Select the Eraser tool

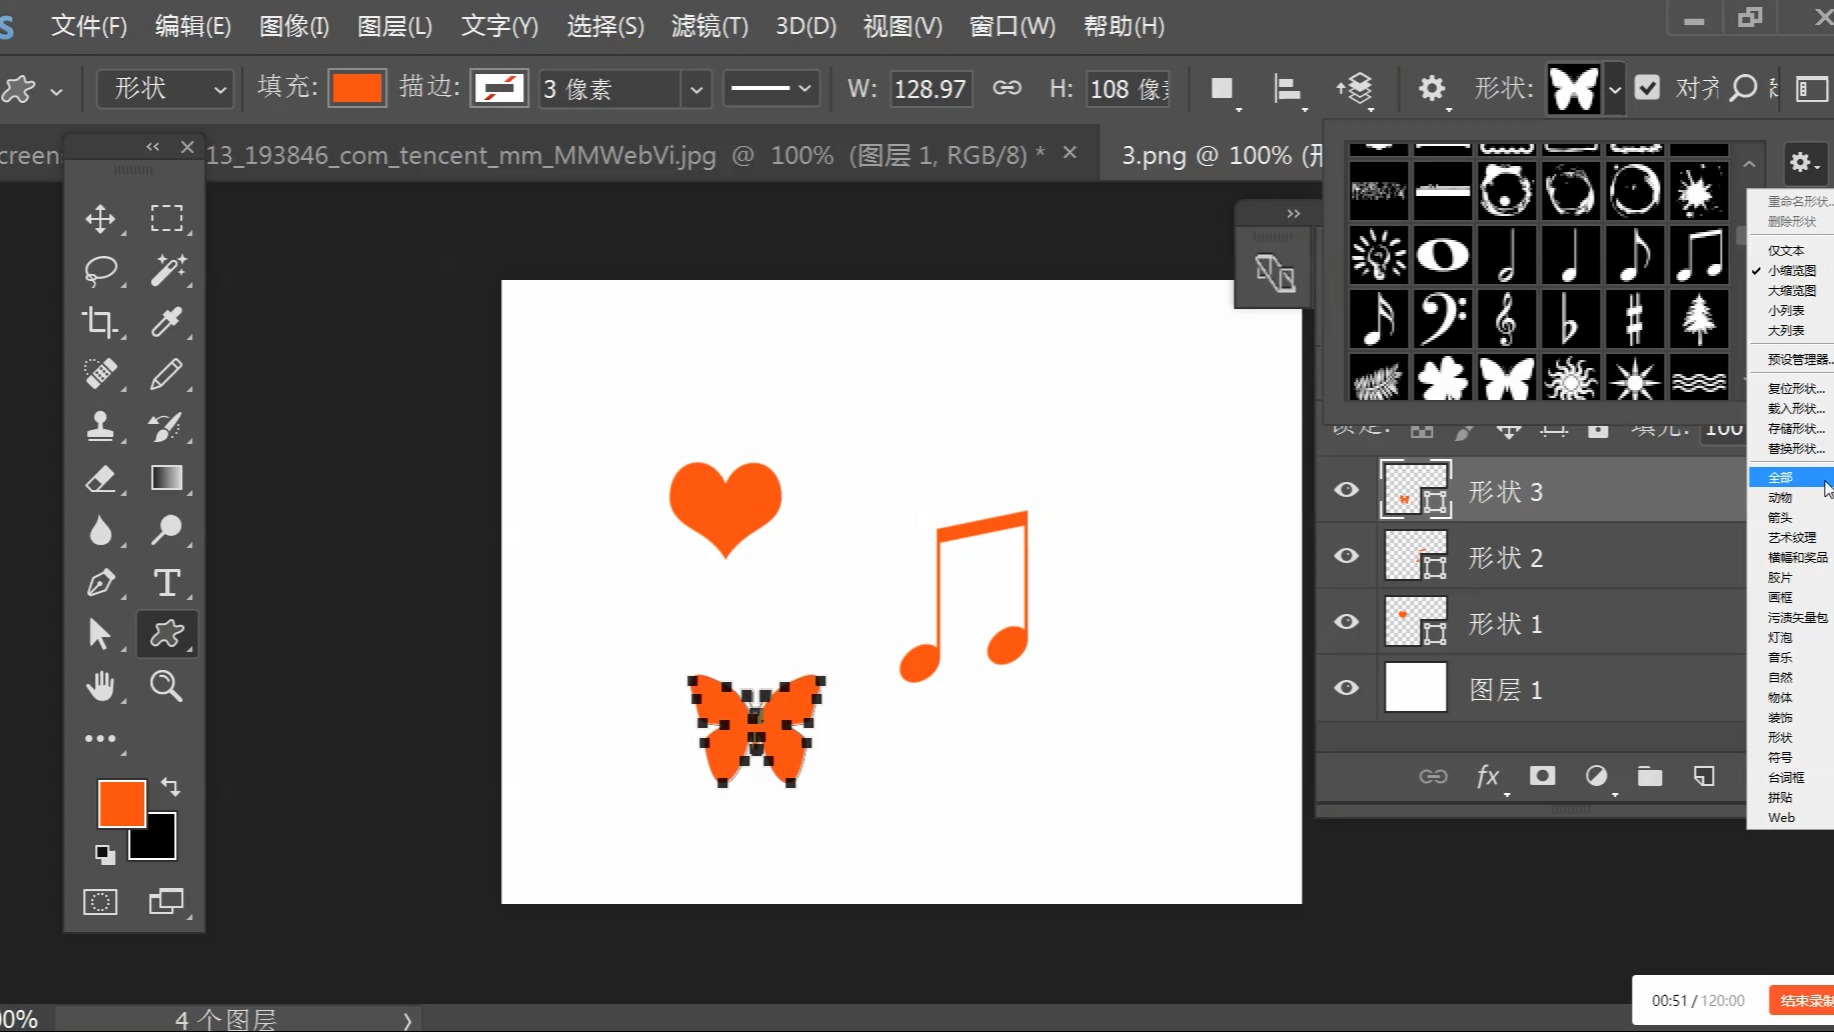point(100,479)
